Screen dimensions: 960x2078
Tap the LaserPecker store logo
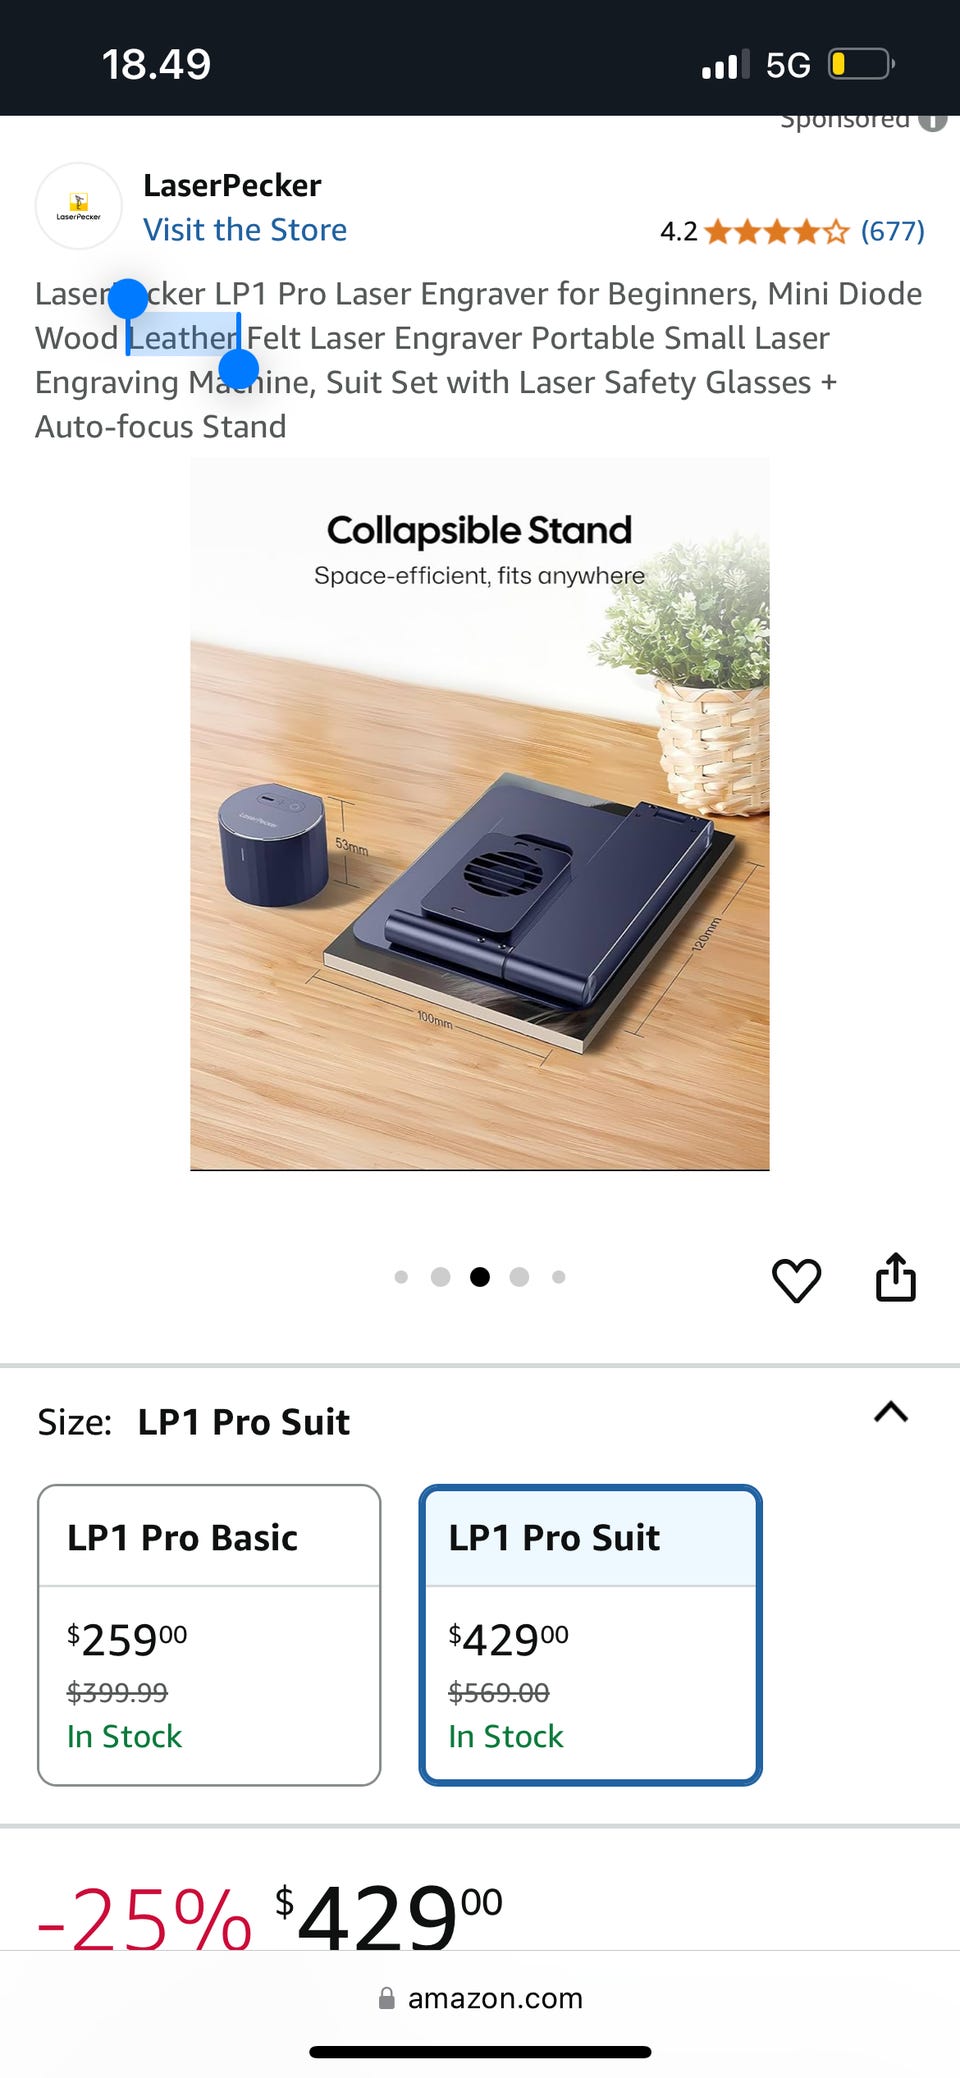pos(79,206)
